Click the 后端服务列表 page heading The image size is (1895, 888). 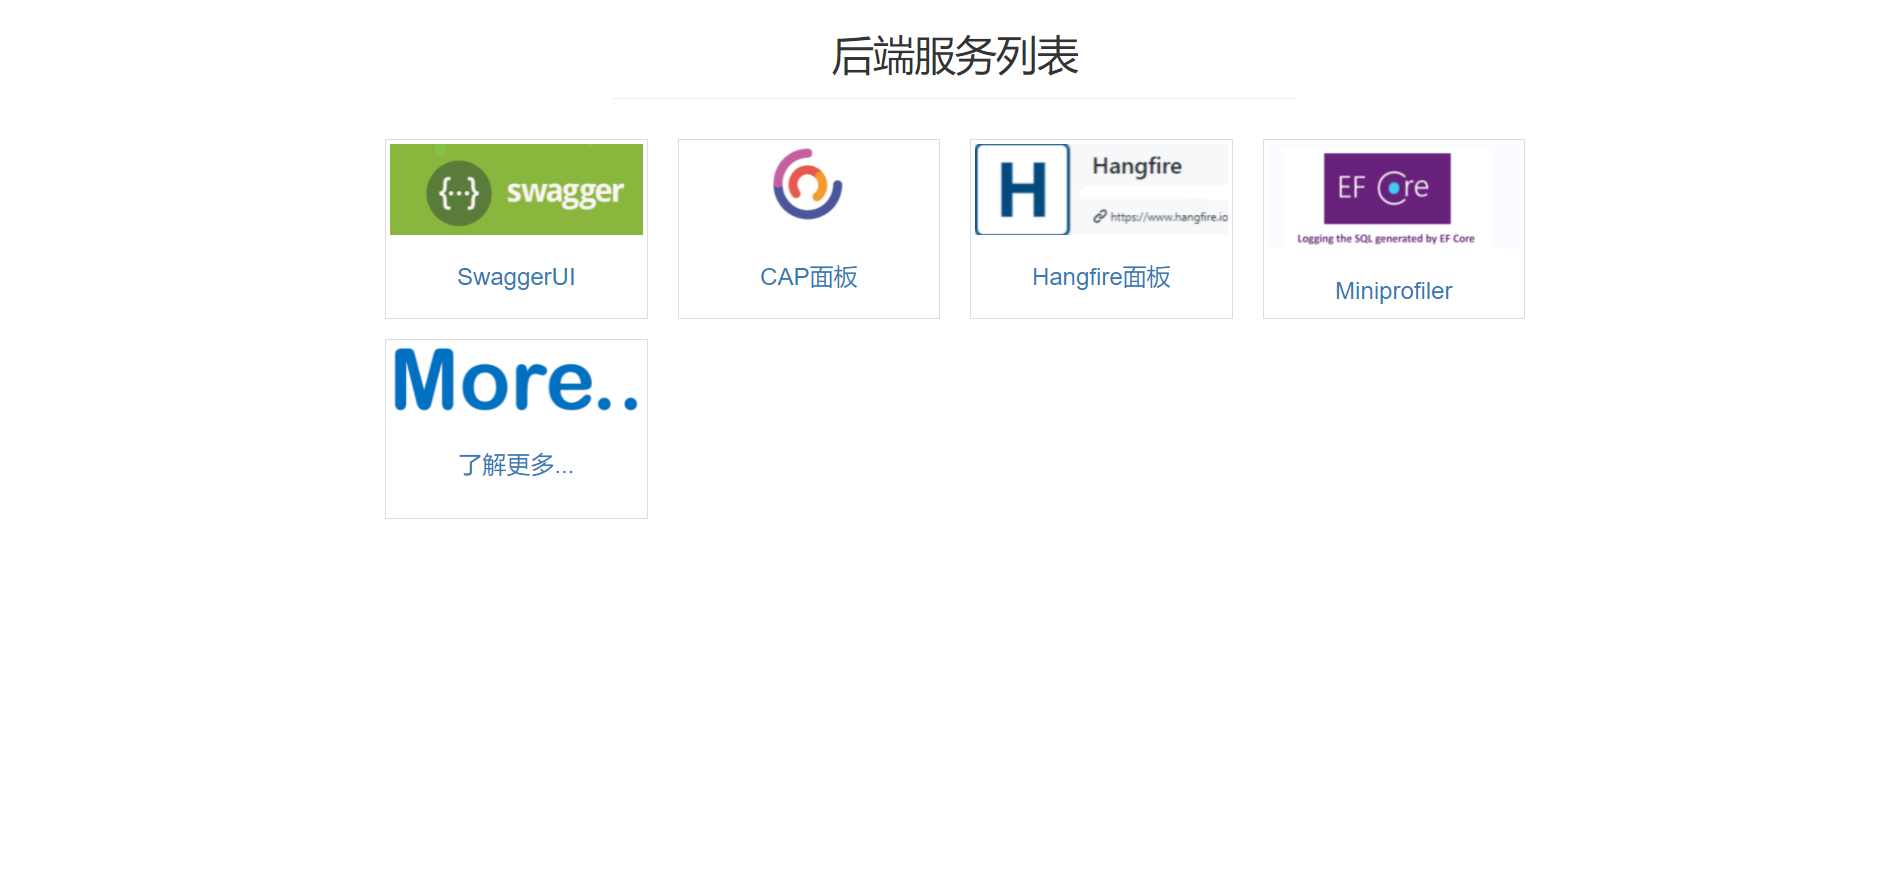954,56
